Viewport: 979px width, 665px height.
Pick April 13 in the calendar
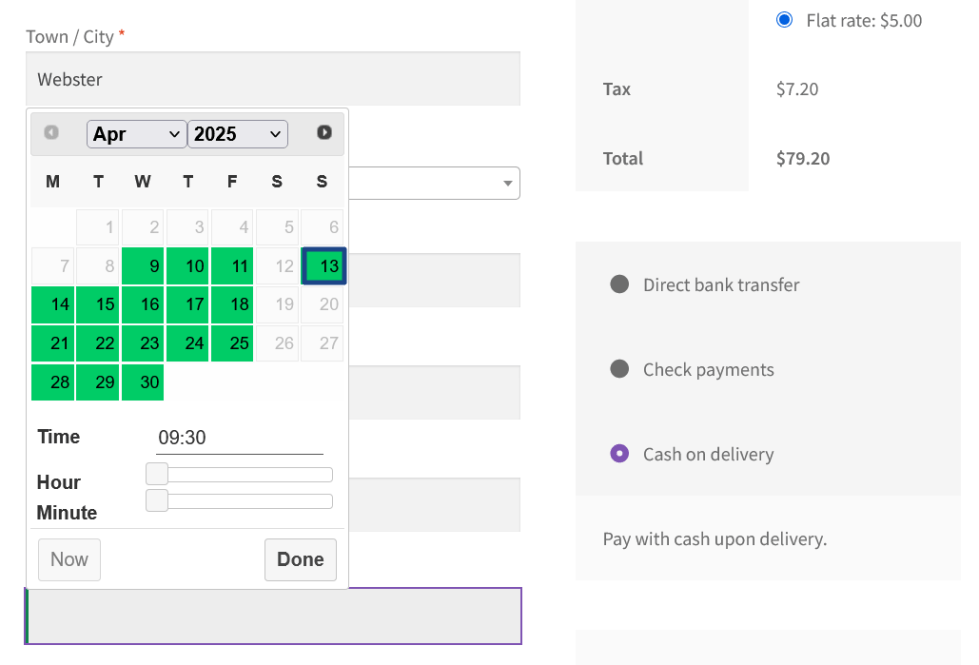324,266
